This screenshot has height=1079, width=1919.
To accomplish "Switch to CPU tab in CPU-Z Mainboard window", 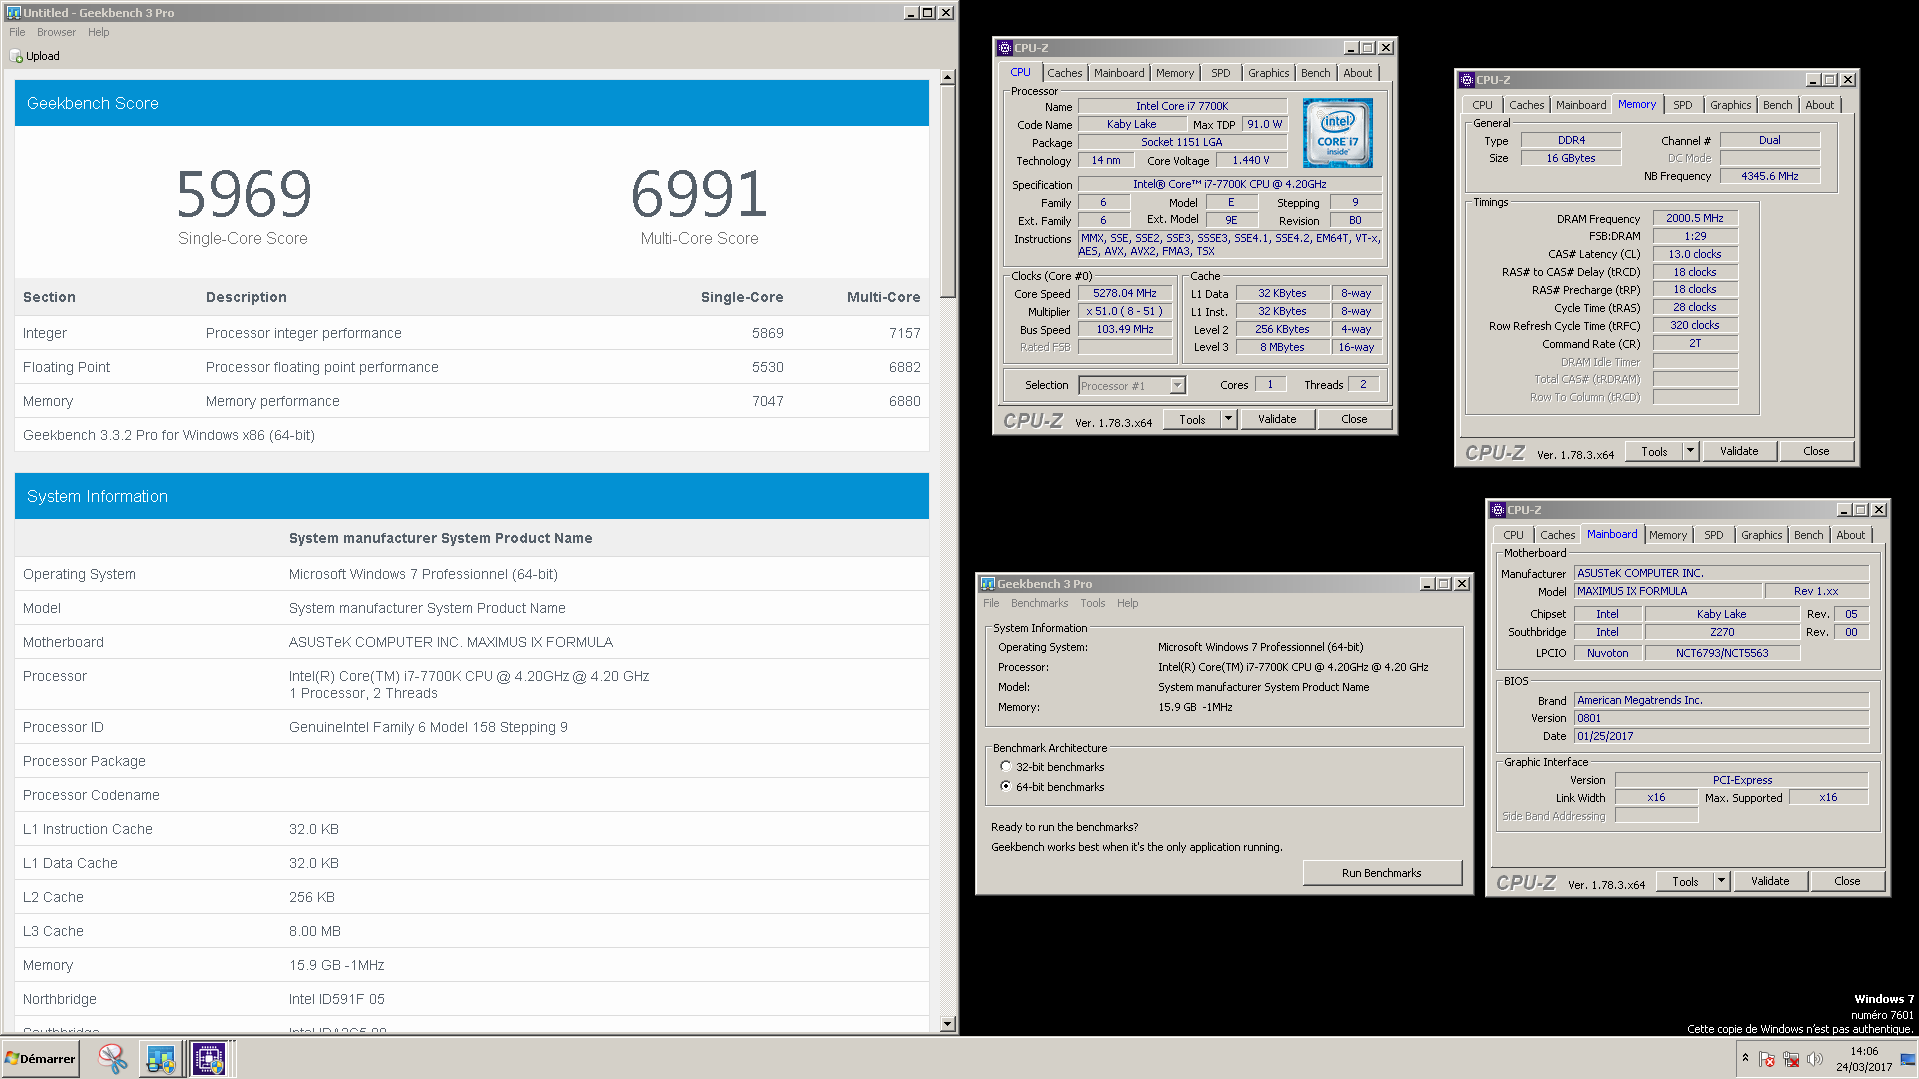I will point(1514,535).
